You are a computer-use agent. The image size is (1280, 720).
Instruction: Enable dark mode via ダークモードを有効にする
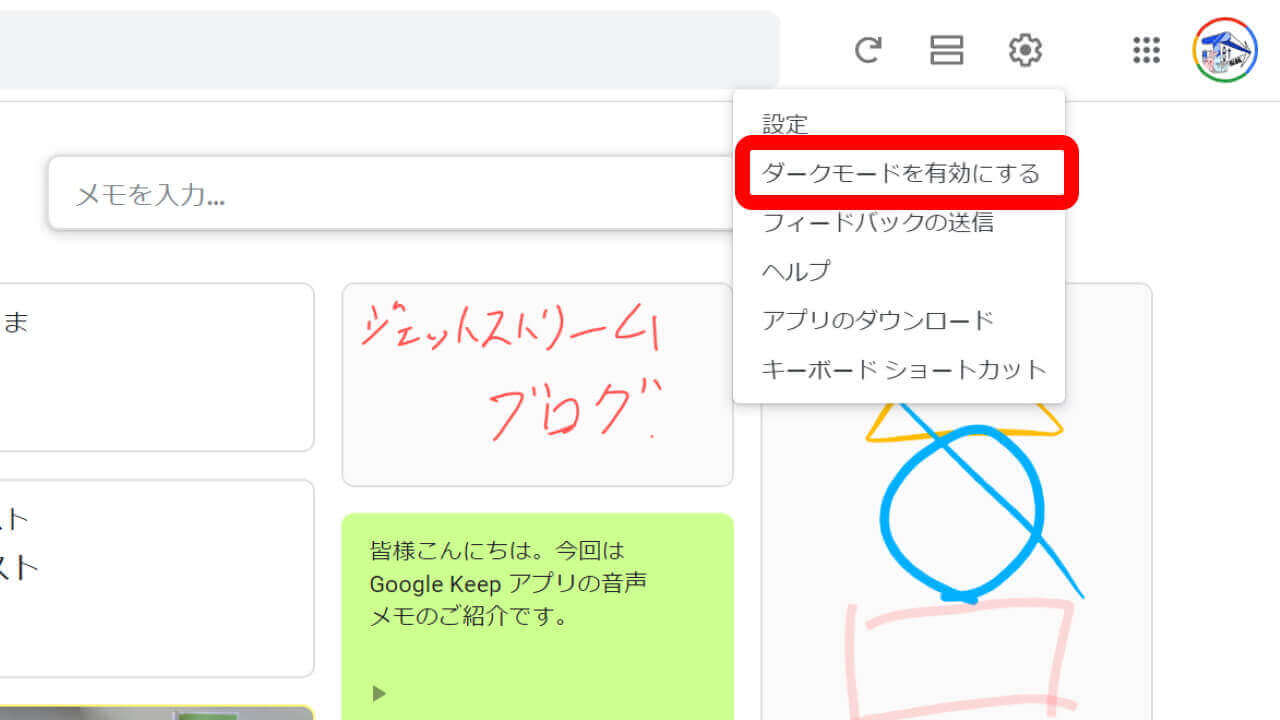(900, 174)
